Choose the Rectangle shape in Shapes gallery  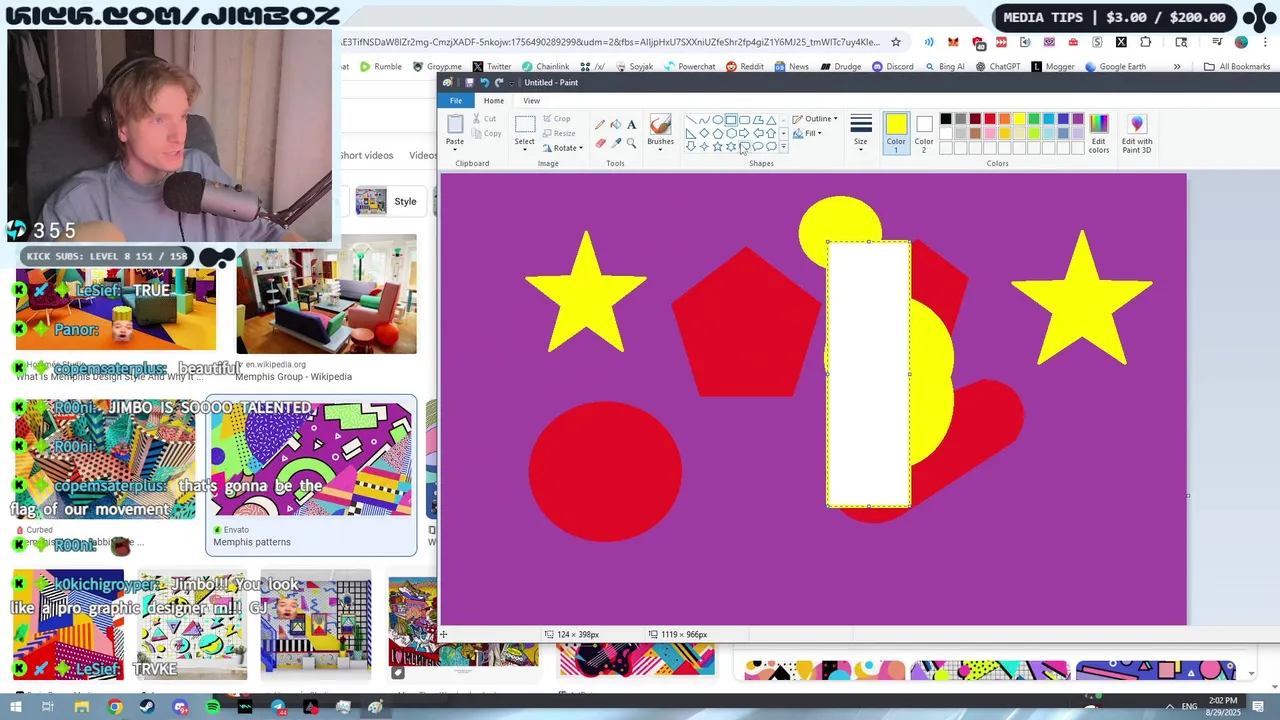[x=731, y=120]
